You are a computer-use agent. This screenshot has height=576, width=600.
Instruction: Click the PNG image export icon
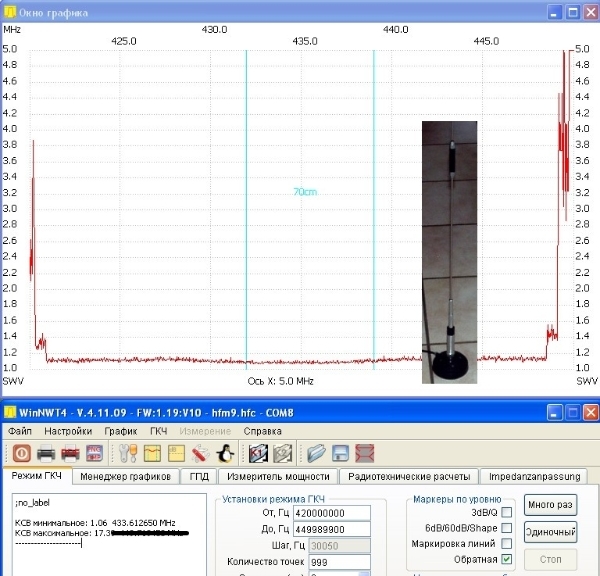(x=94, y=454)
